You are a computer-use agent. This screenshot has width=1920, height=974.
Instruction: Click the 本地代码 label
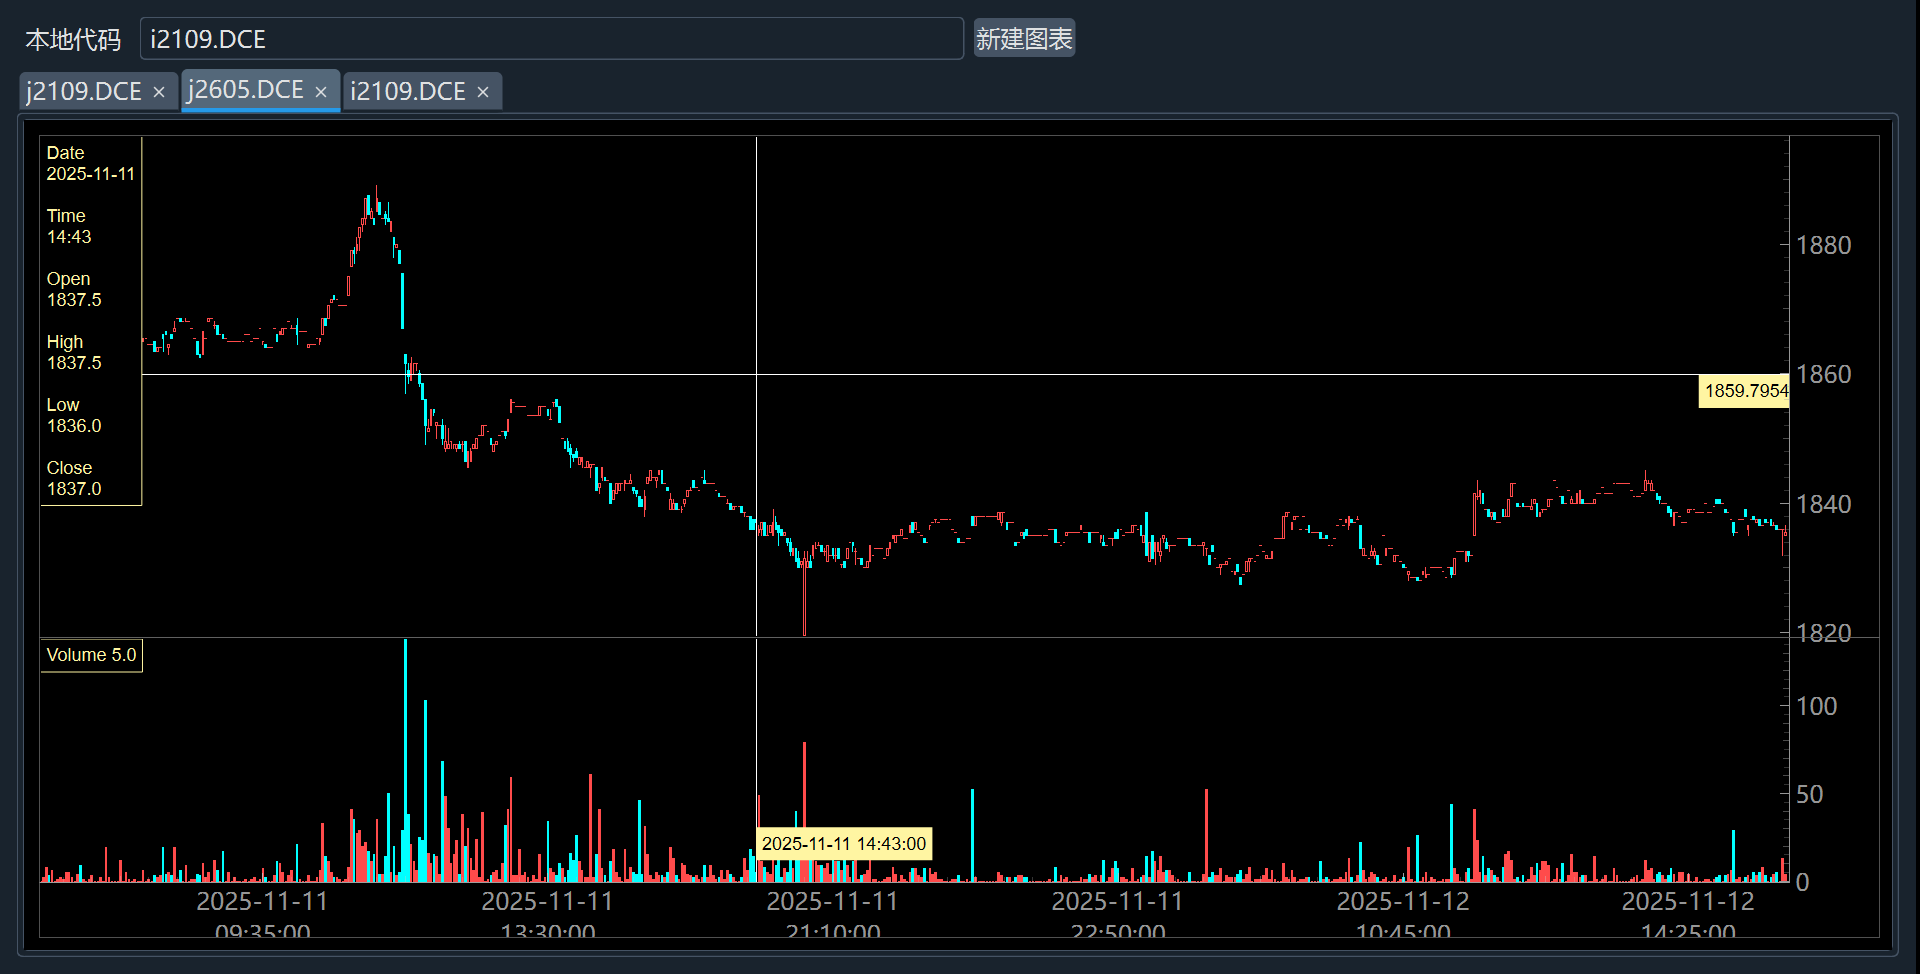(72, 40)
